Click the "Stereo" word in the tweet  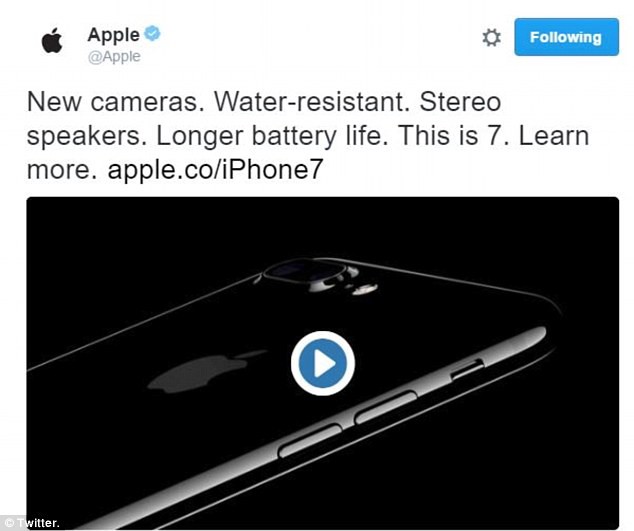[460, 102]
